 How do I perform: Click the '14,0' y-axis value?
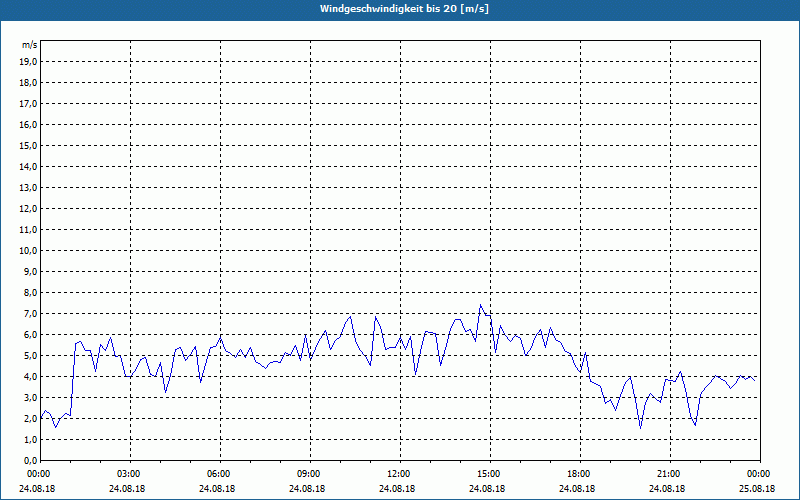click(x=28, y=166)
